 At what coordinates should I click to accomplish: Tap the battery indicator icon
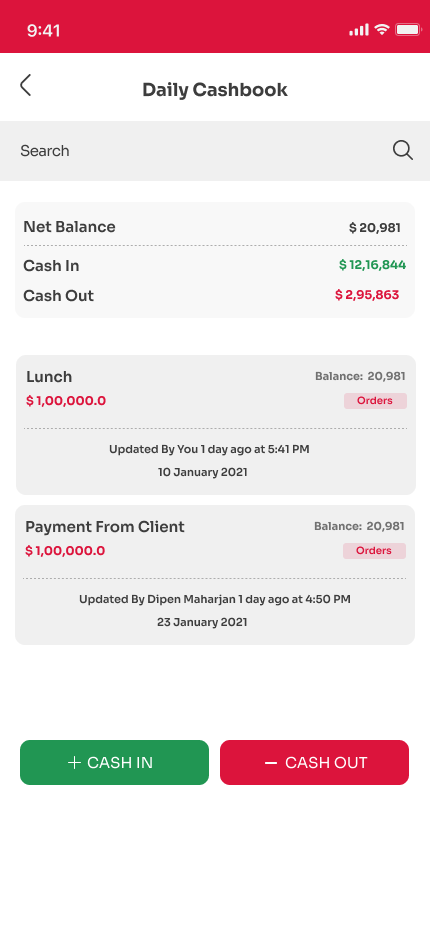pos(408,29)
